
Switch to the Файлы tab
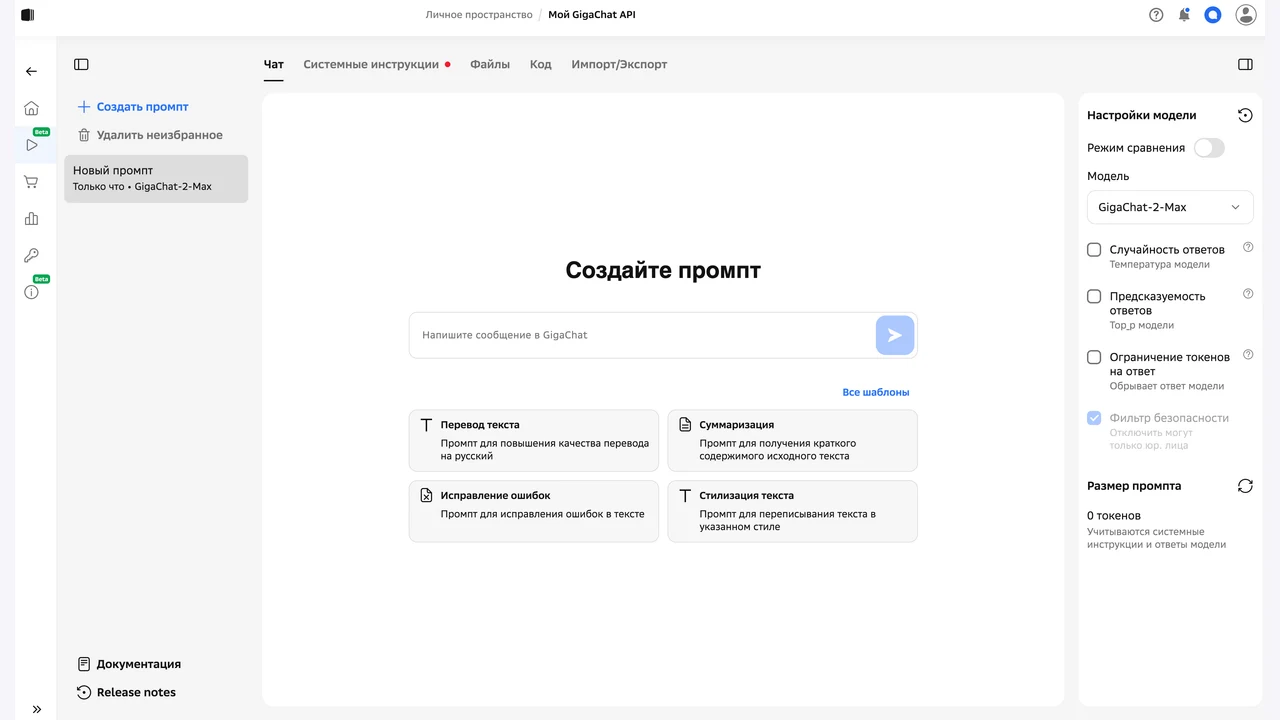click(490, 64)
